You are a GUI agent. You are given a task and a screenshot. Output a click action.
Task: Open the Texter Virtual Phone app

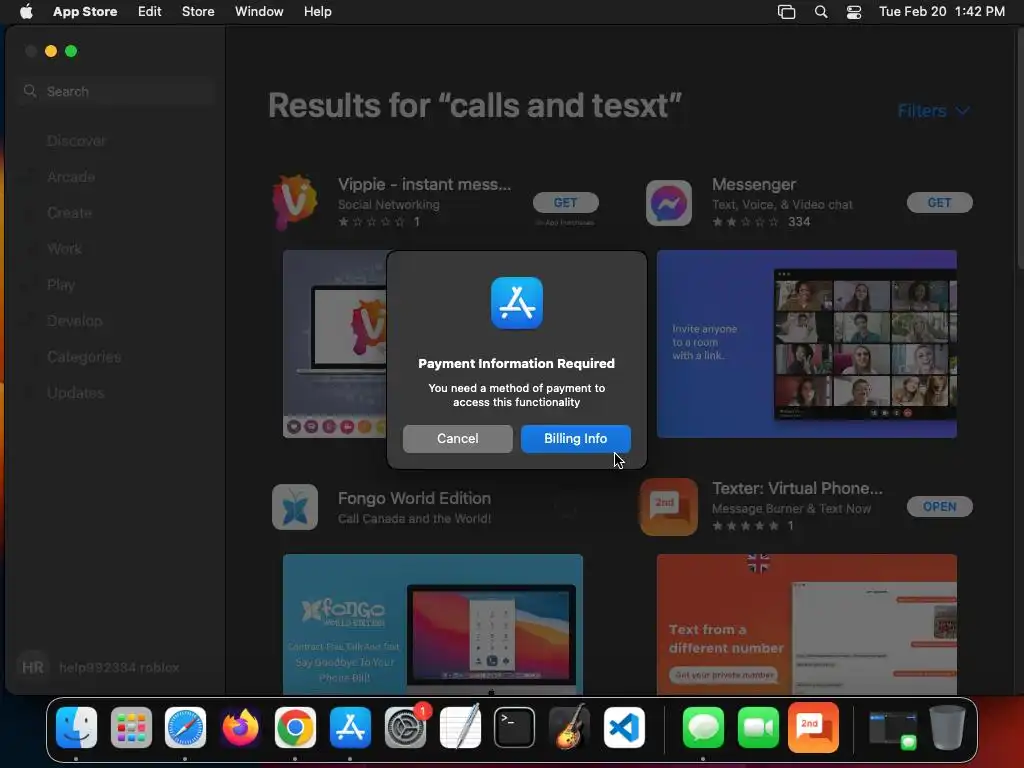coord(939,506)
